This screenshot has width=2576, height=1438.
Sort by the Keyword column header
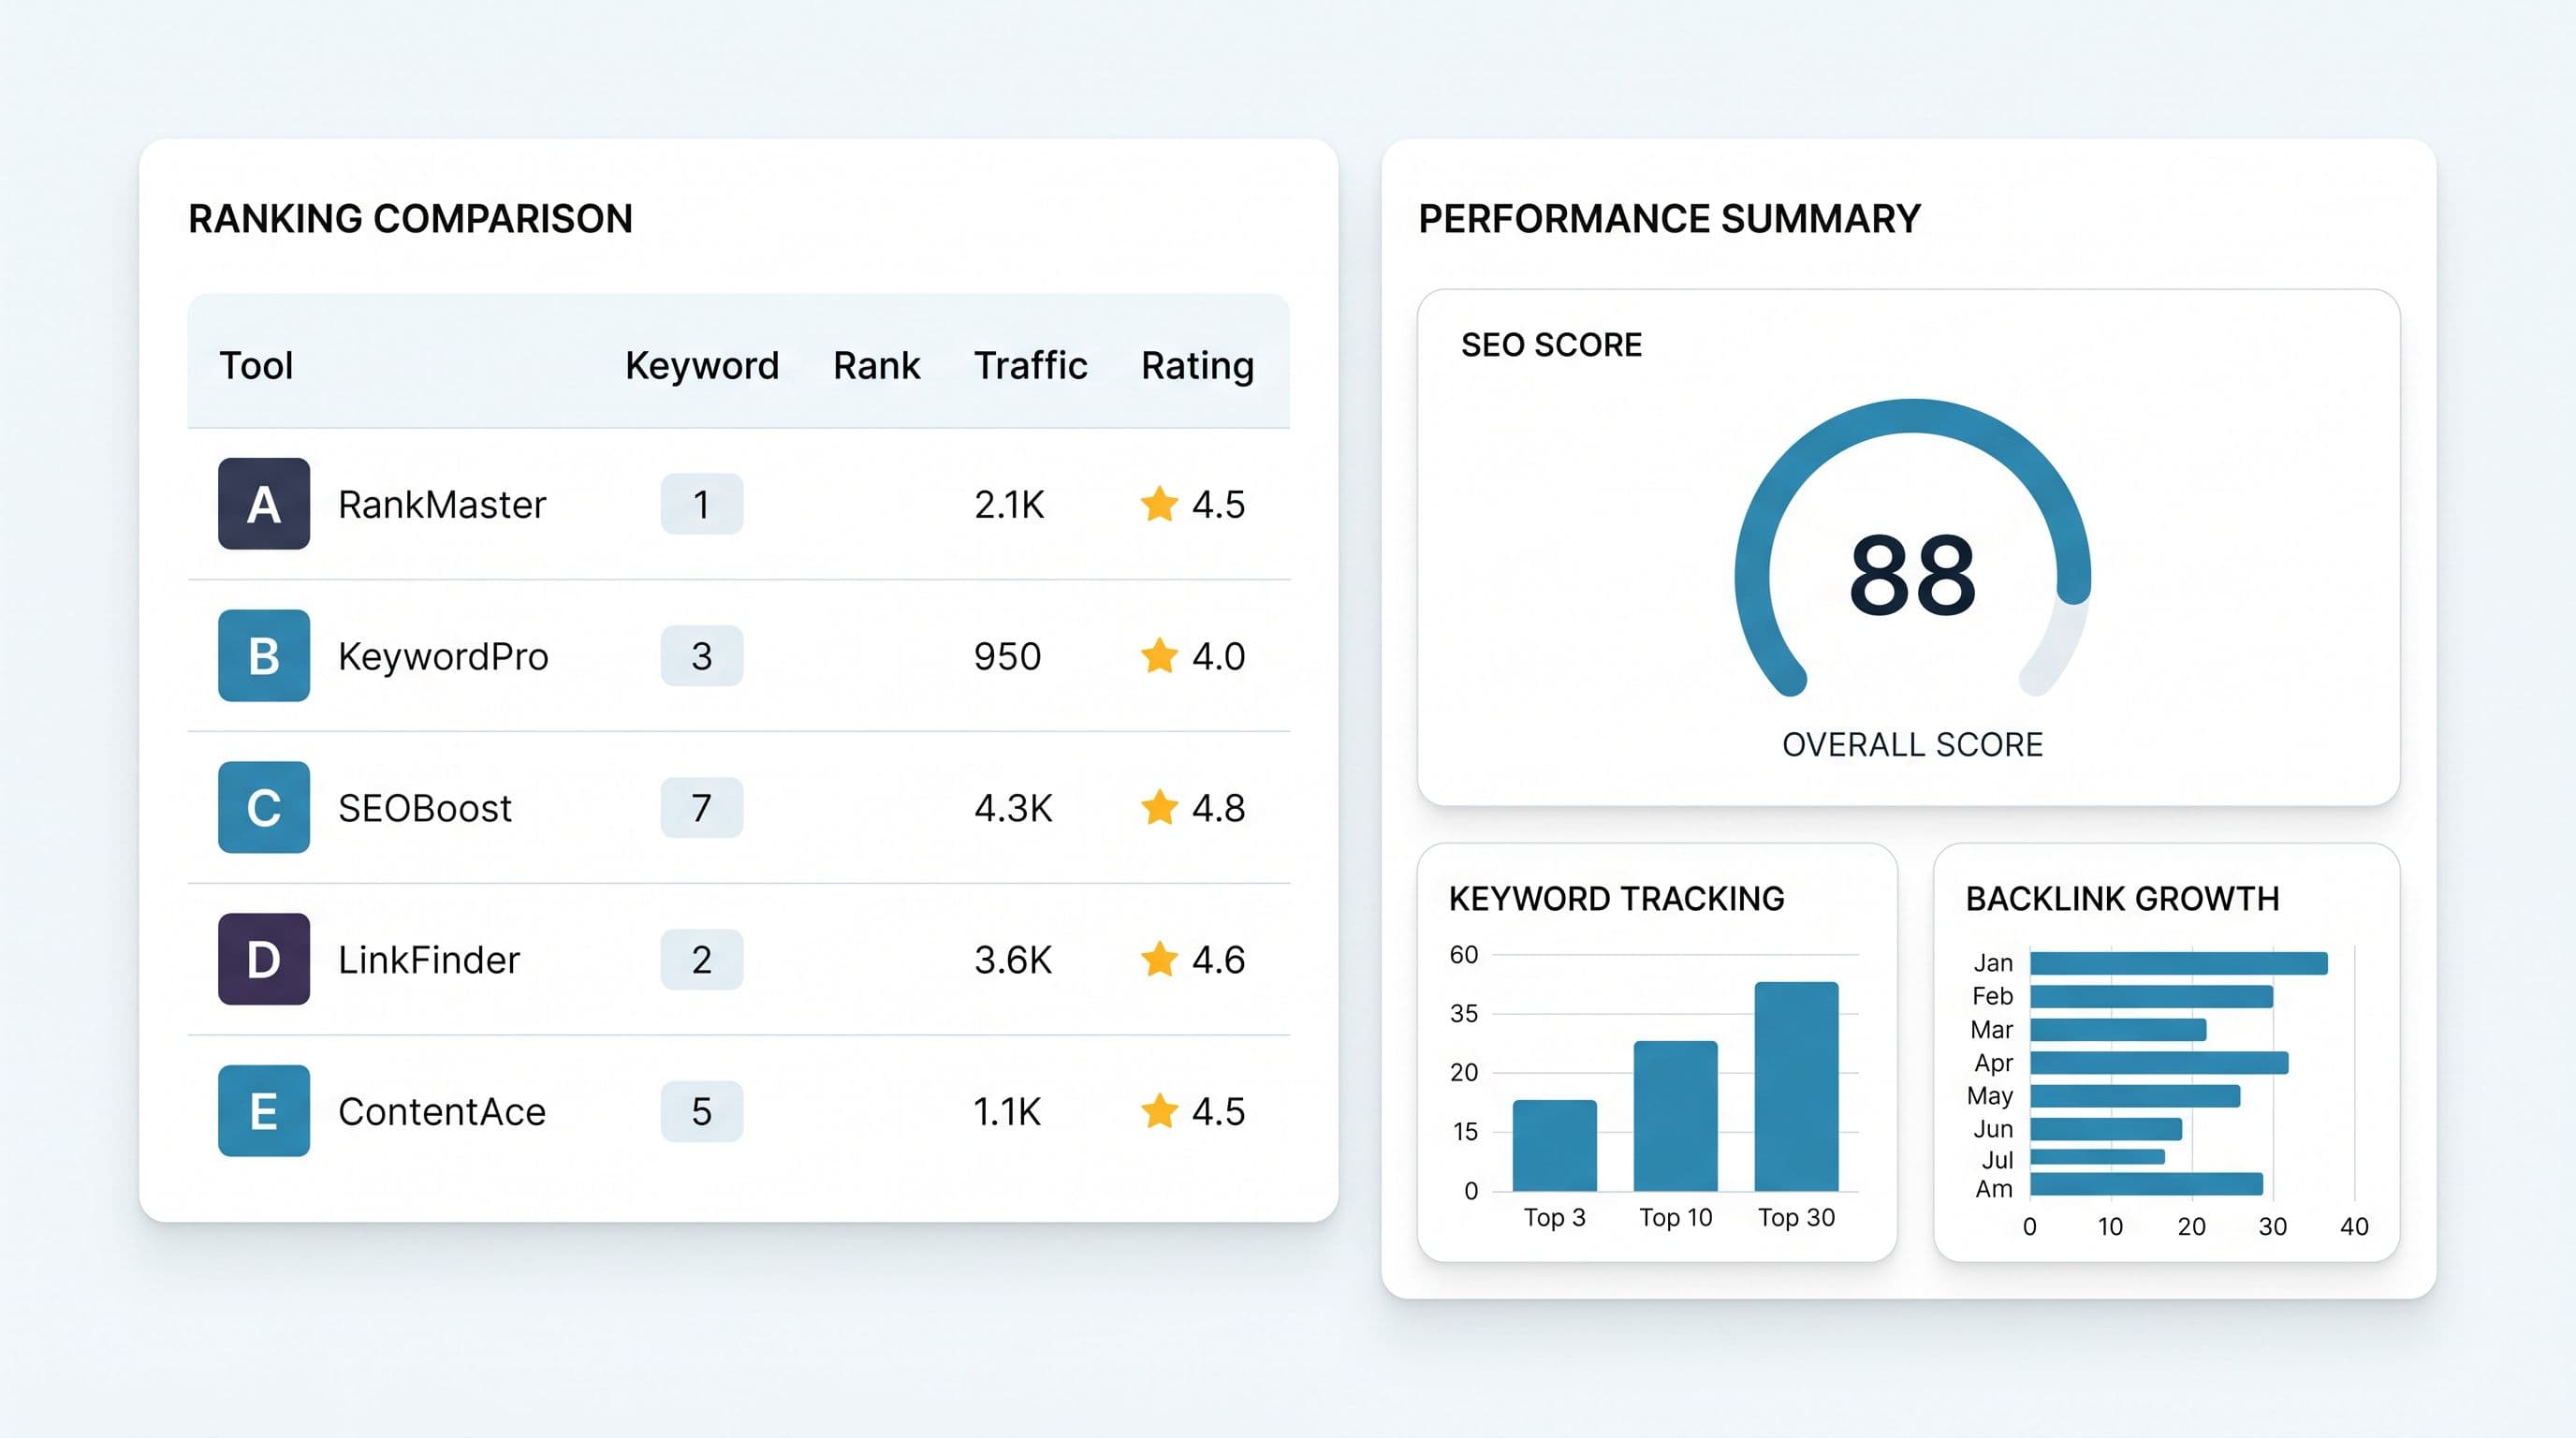pyautogui.click(x=702, y=366)
